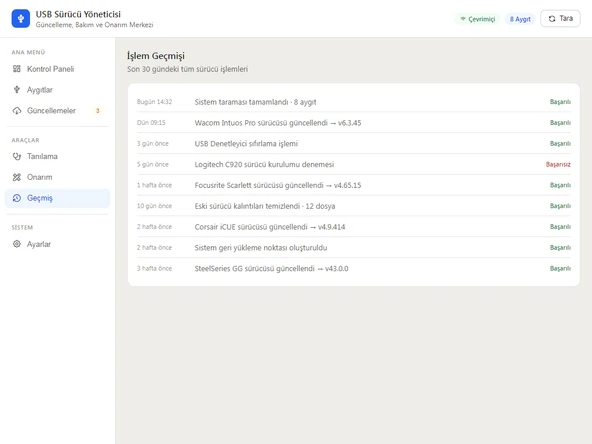
Task: Click the refresh icon inside Tara button
Action: click(x=552, y=18)
